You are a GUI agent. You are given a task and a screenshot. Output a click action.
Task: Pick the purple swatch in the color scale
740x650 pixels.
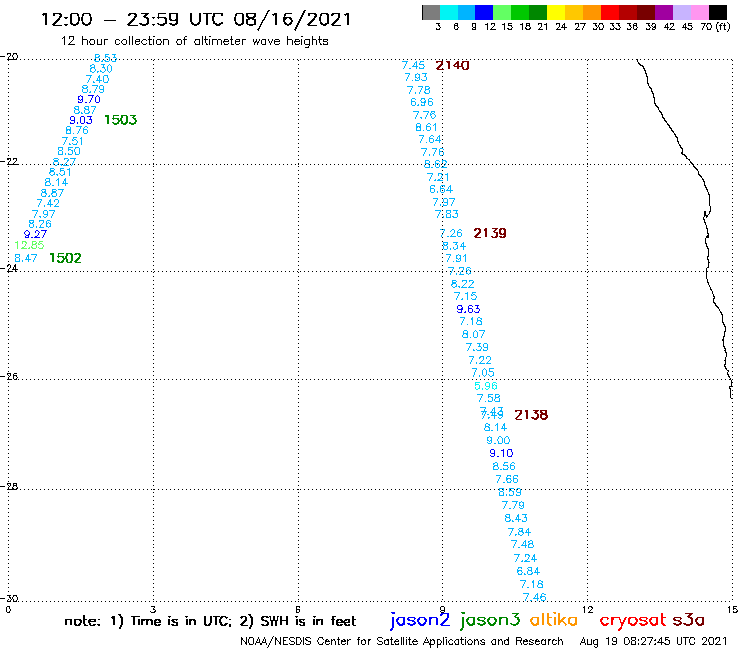[664, 12]
